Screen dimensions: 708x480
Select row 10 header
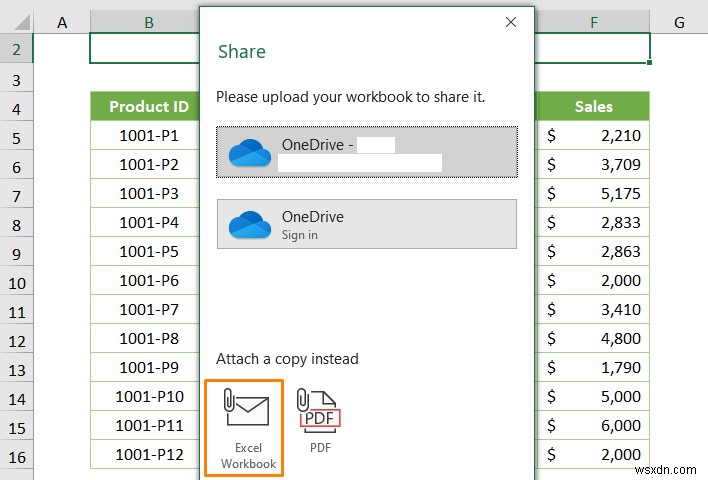pos(17,281)
